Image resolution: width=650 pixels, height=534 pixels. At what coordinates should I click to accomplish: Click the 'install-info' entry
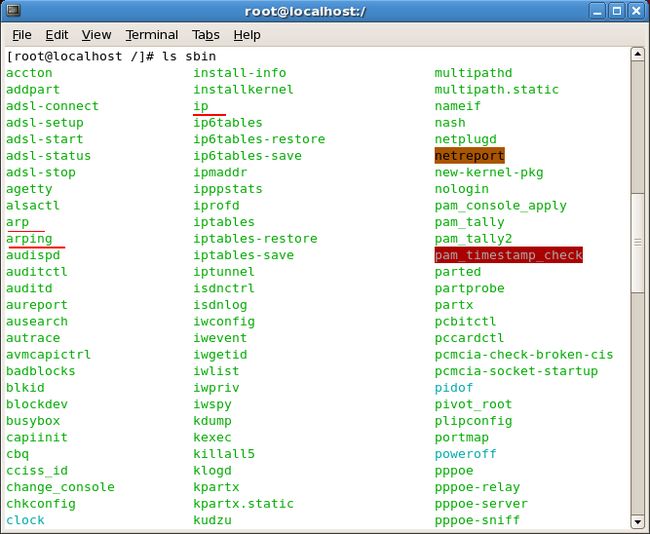pyautogui.click(x=240, y=73)
